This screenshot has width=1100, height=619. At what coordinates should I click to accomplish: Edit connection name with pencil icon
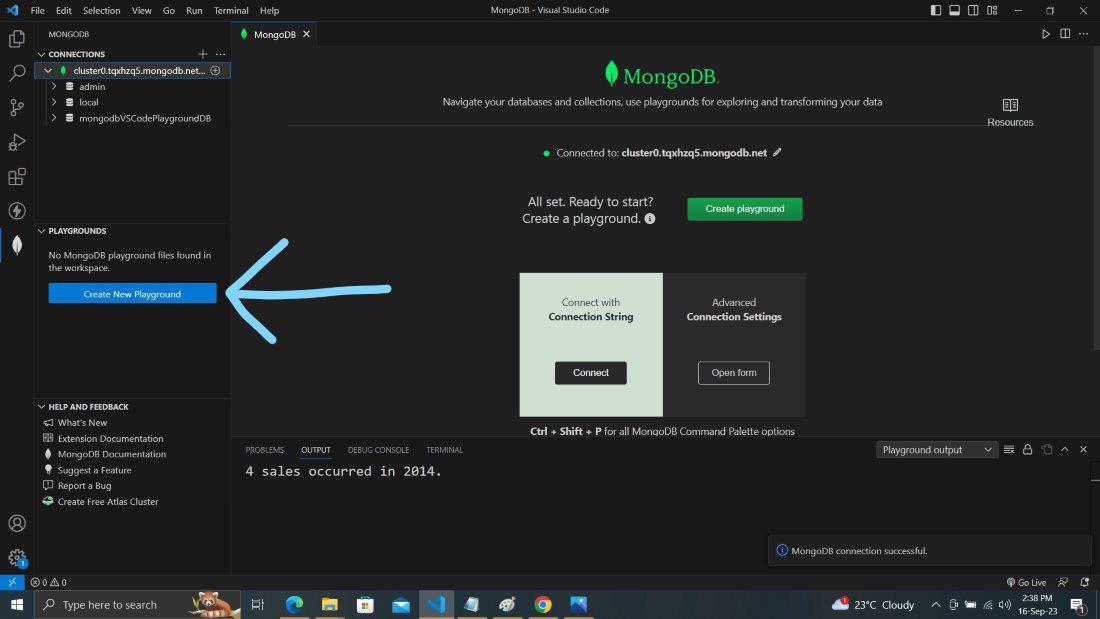777,152
